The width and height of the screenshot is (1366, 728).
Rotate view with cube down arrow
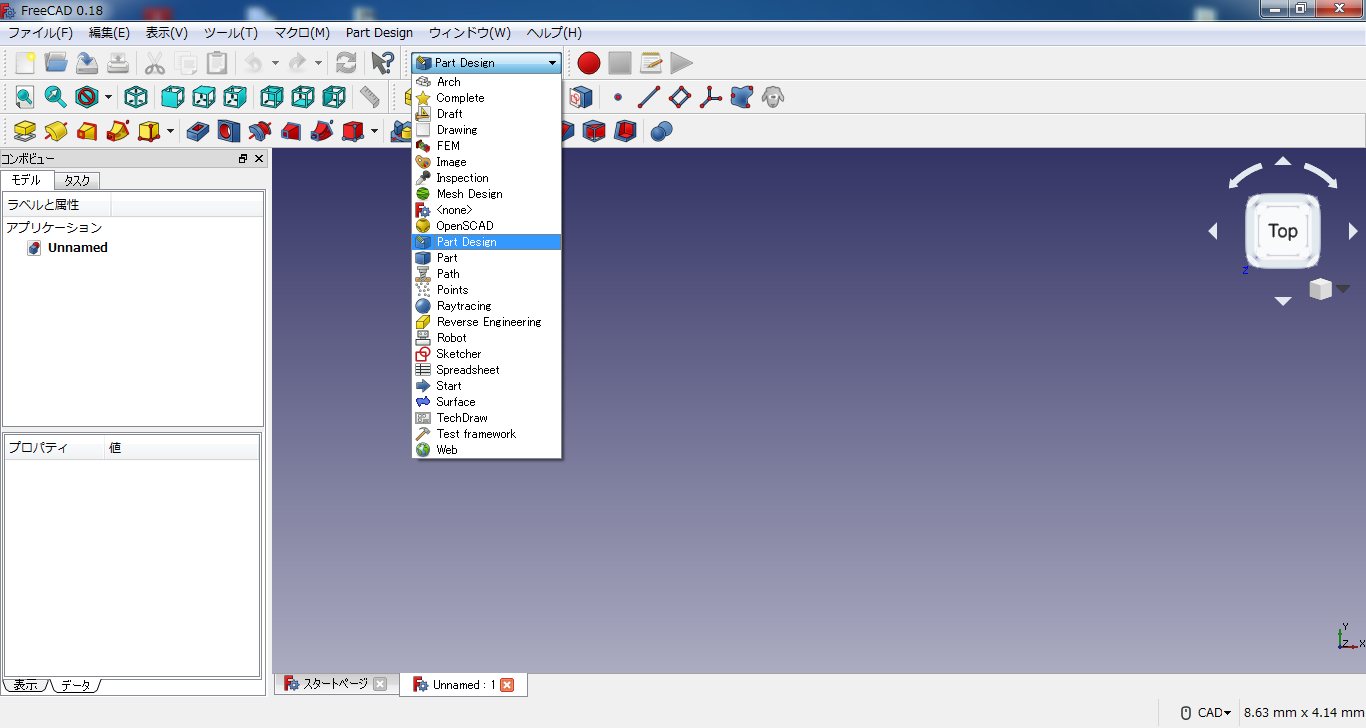(x=1283, y=301)
